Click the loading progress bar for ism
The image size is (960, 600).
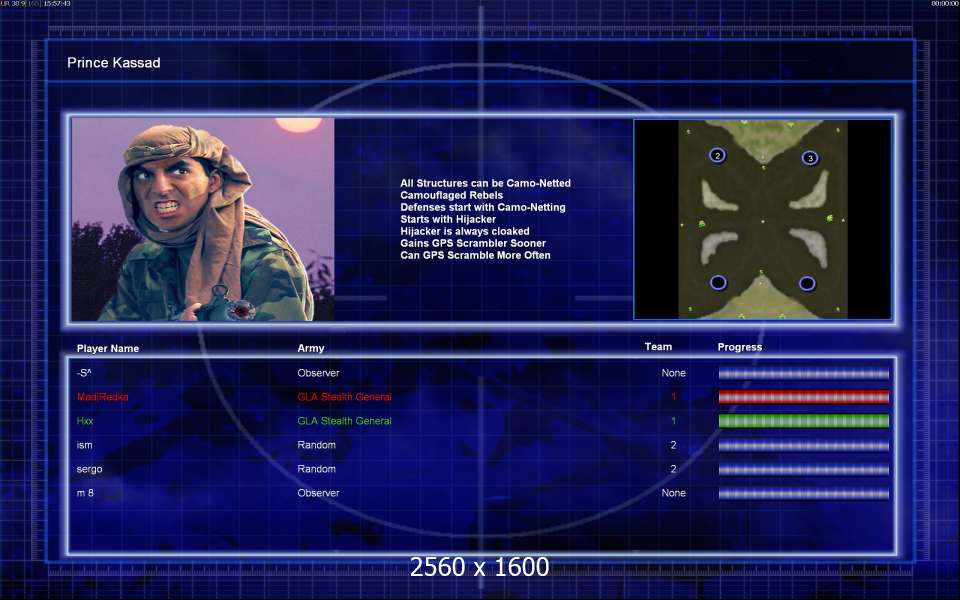tap(803, 445)
